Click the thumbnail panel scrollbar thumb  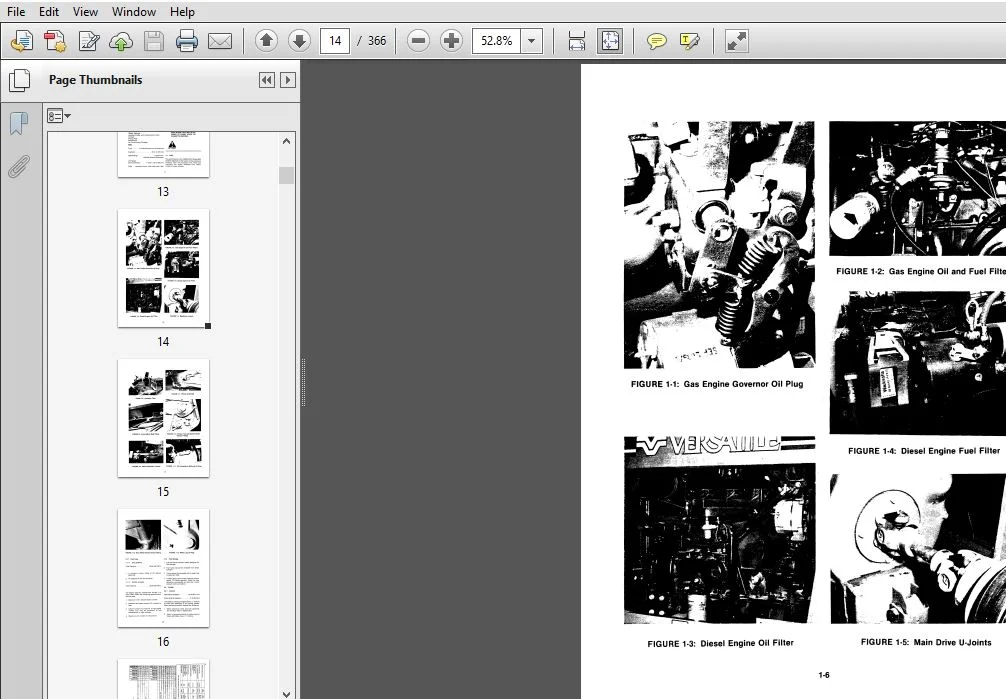tap(287, 175)
